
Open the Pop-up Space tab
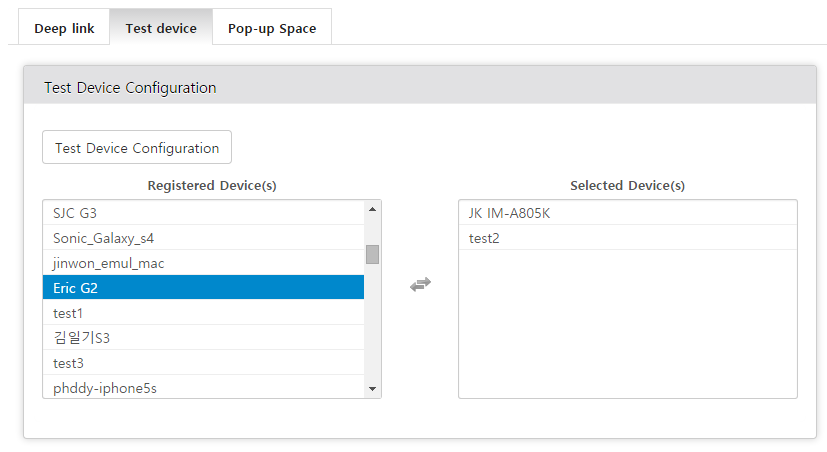click(x=272, y=28)
